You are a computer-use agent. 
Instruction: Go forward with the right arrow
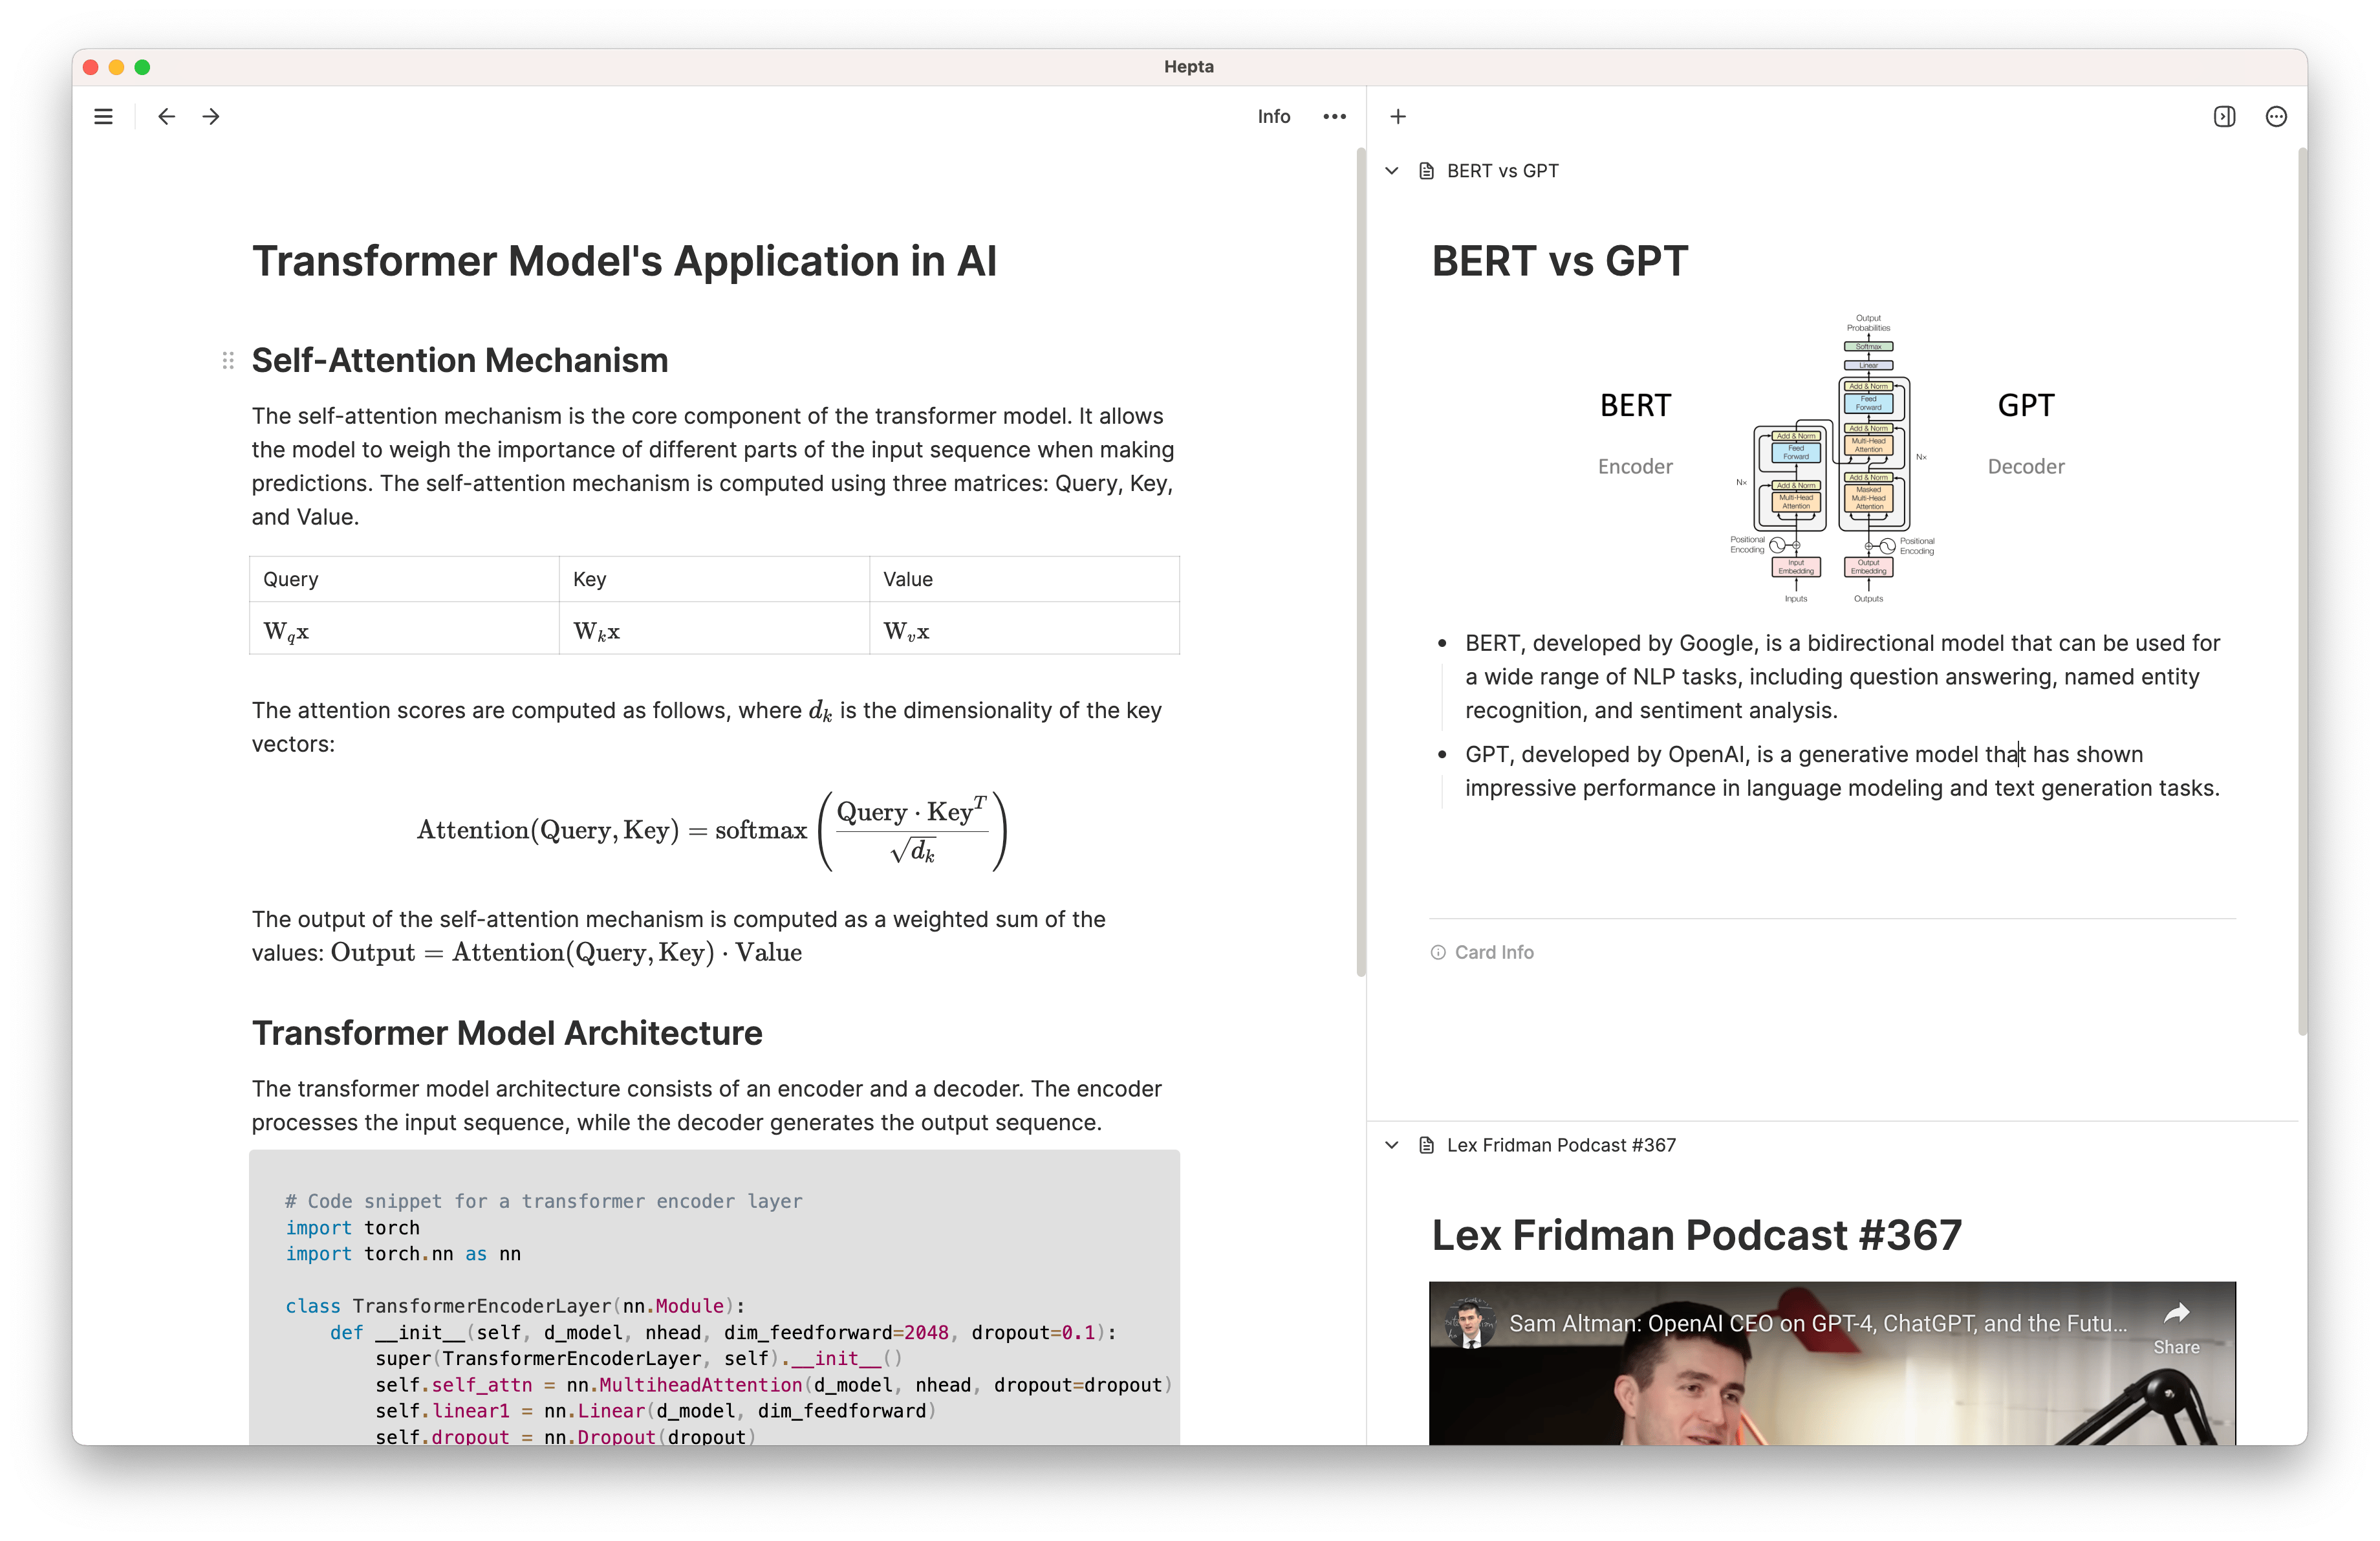pyautogui.click(x=211, y=117)
